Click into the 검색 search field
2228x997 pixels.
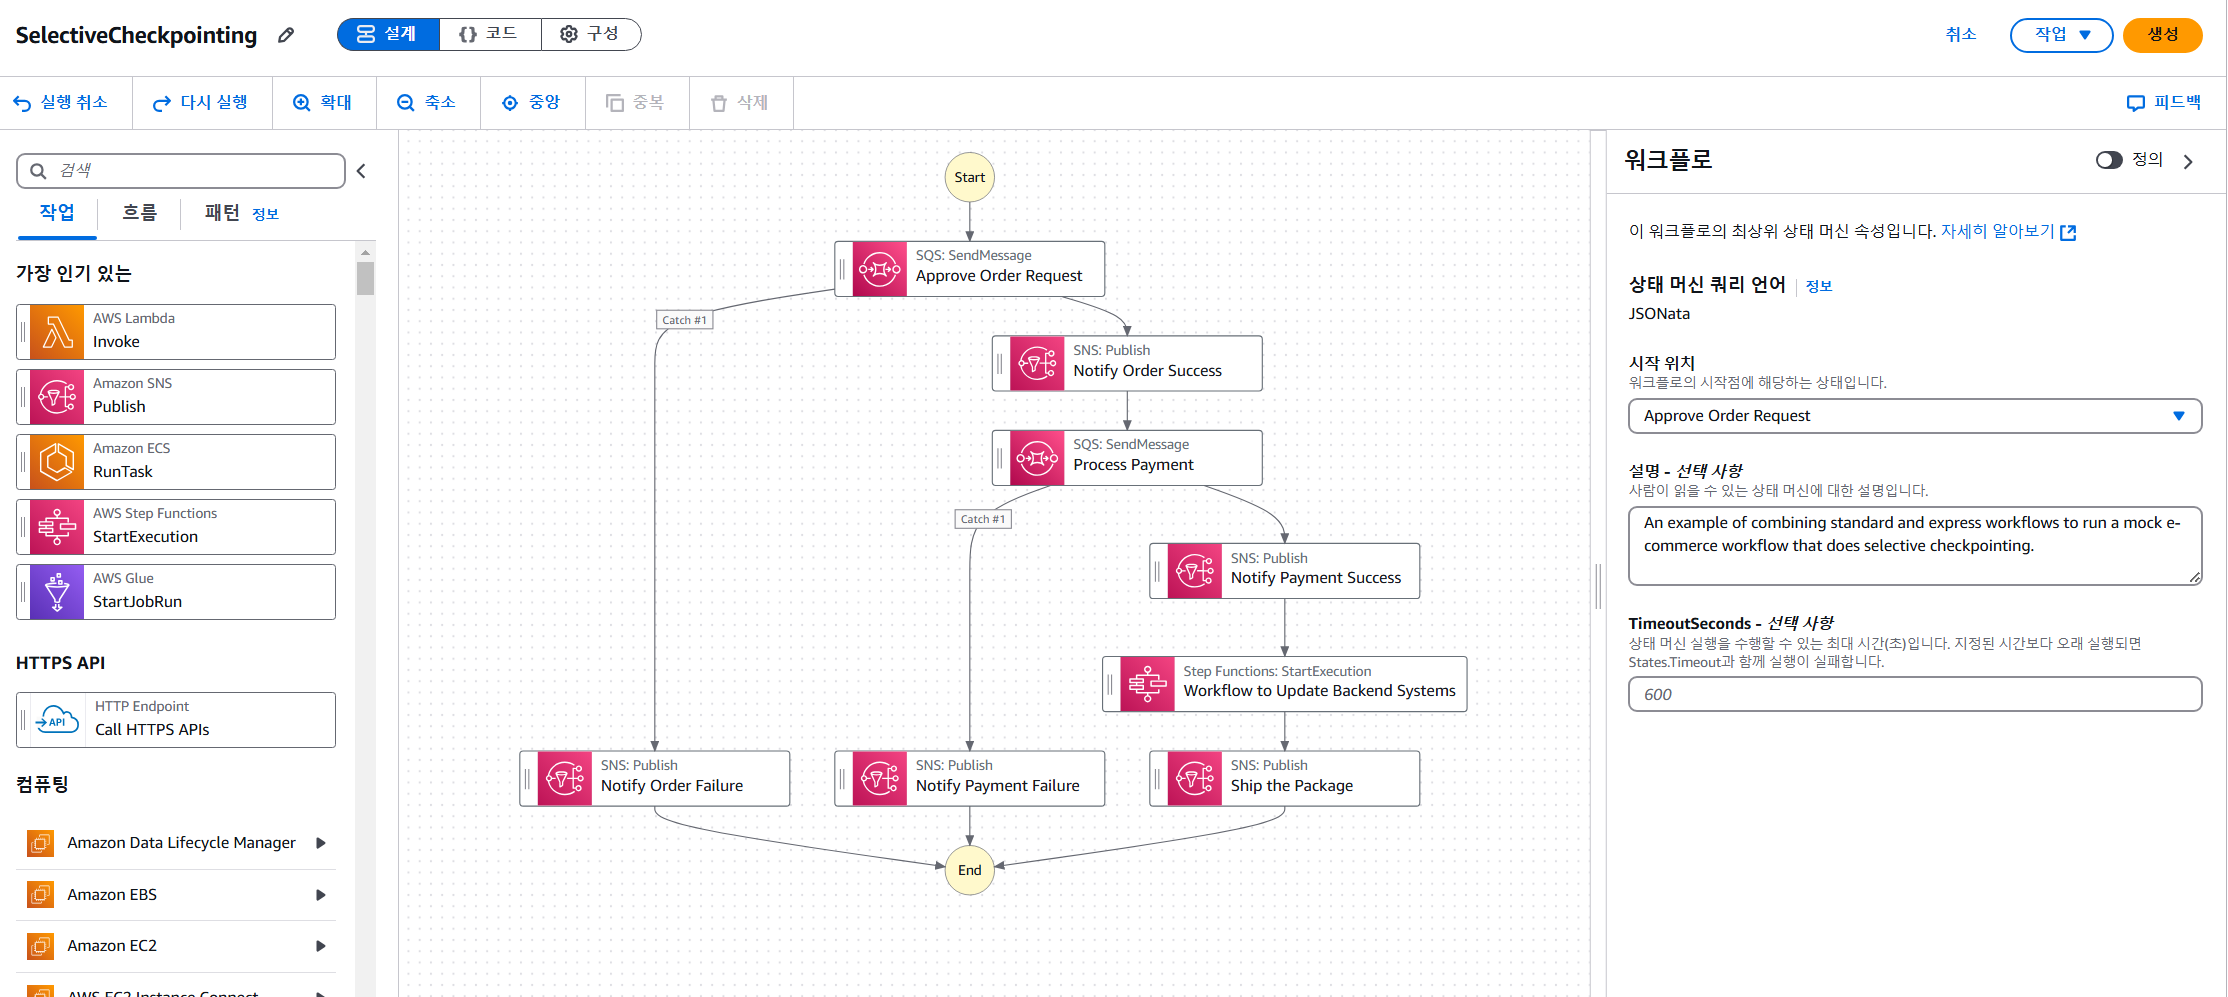point(181,171)
